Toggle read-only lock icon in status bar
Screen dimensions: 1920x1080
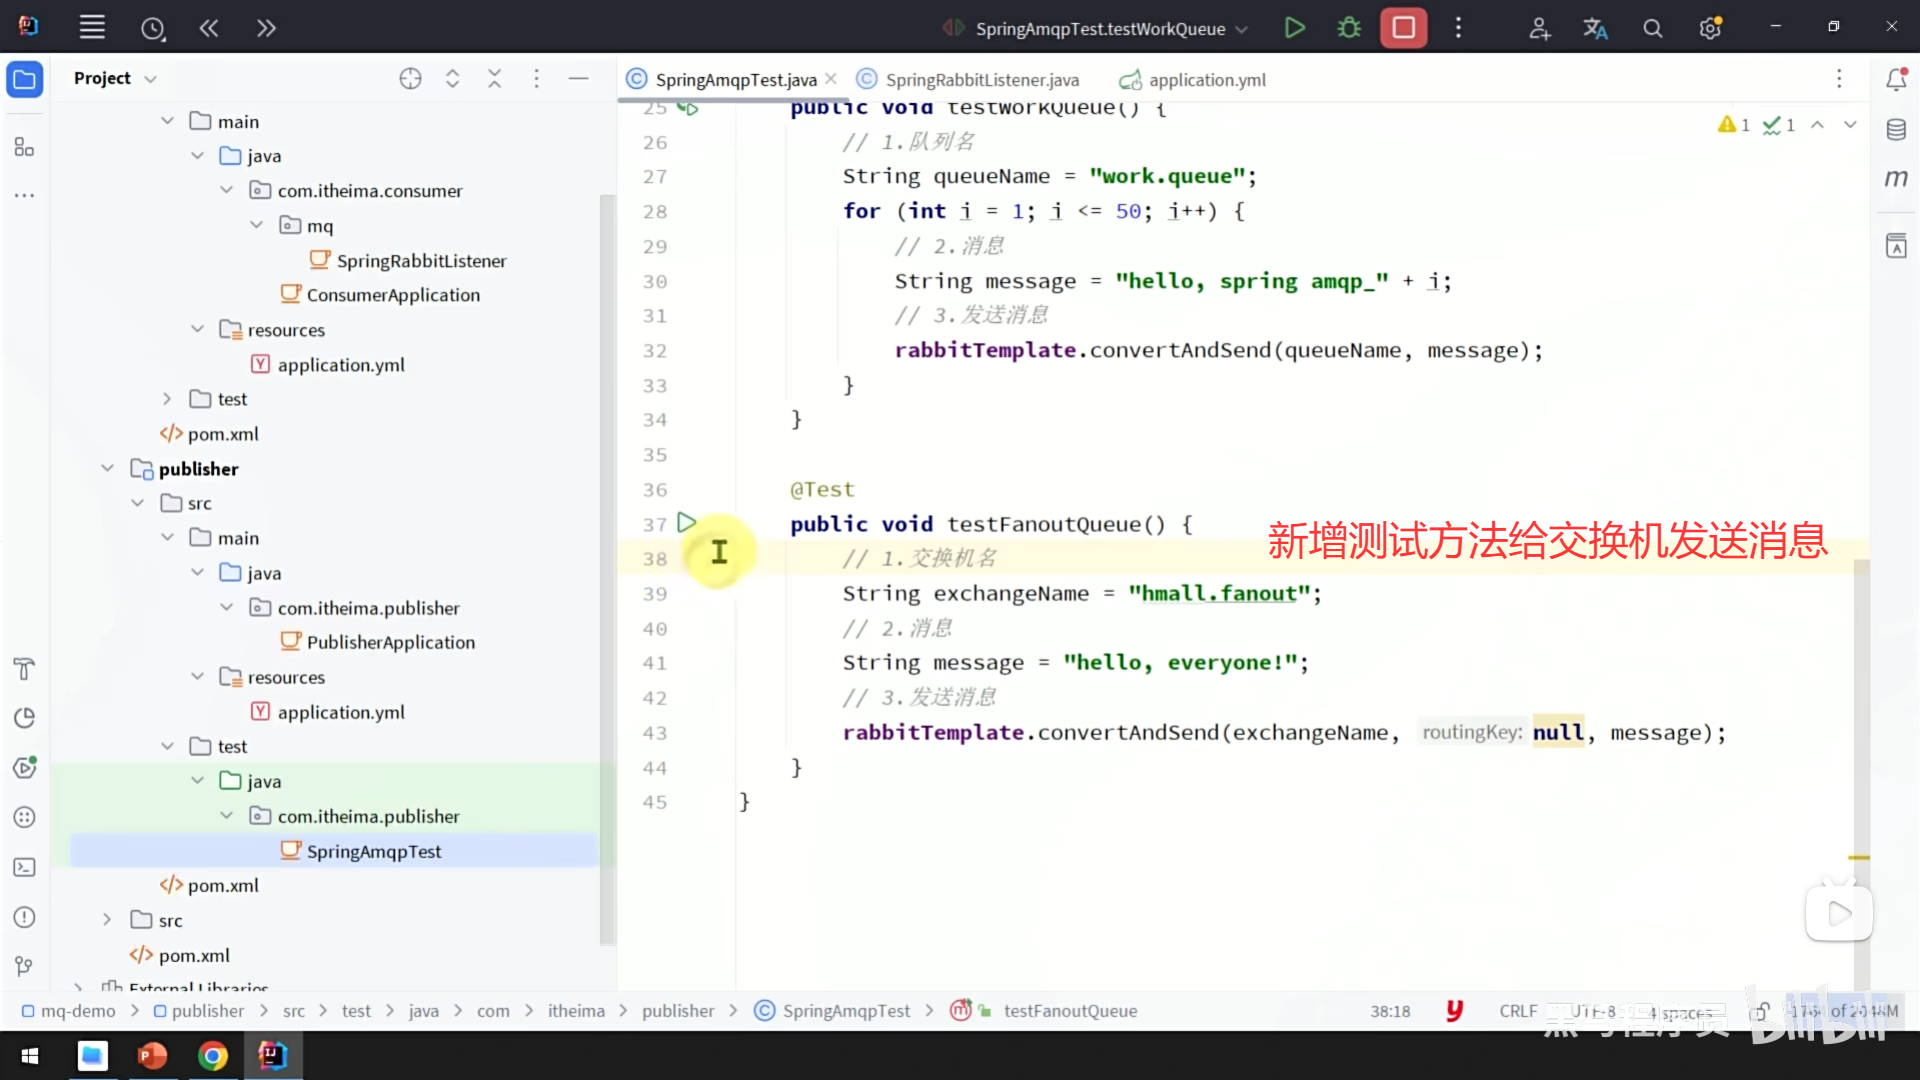pos(1761,1011)
